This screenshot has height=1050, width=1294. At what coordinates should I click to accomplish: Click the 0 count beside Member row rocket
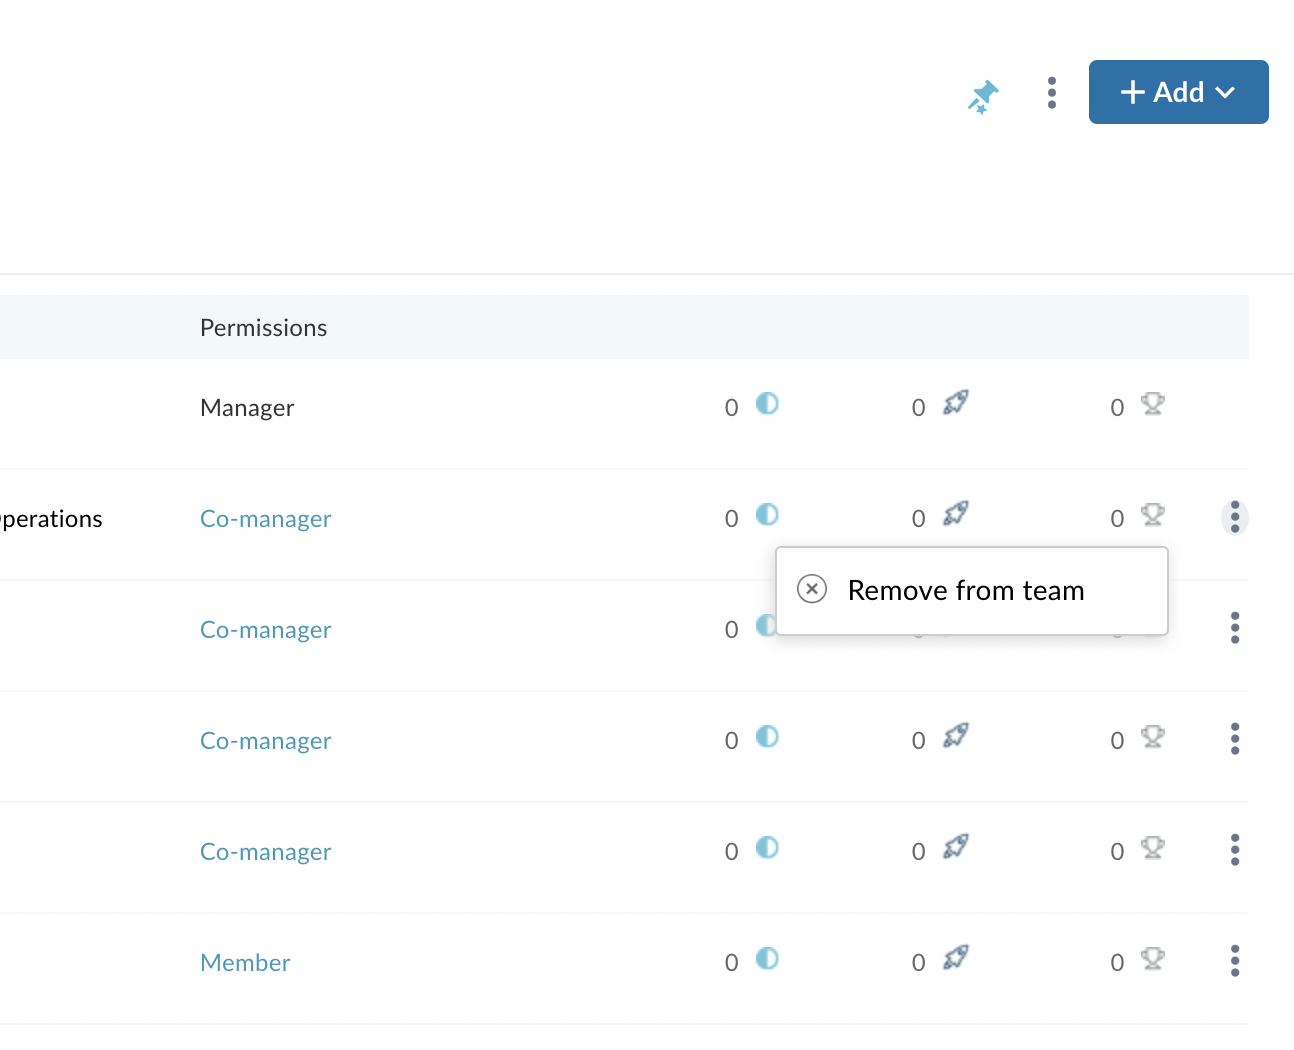click(918, 963)
